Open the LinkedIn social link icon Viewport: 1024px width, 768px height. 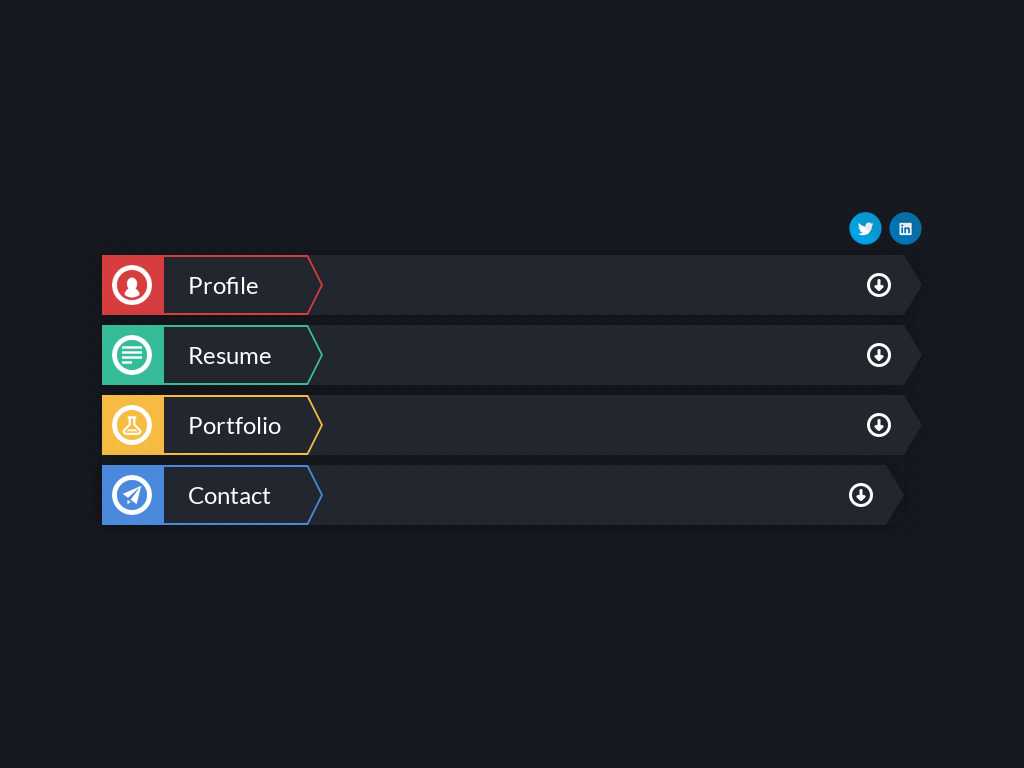pyautogui.click(x=905, y=229)
